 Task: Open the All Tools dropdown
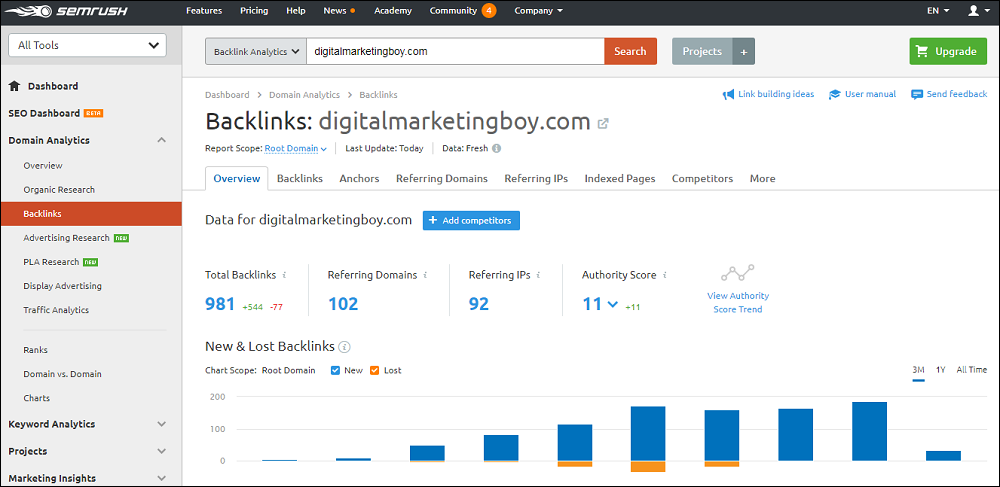pyautogui.click(x=87, y=45)
